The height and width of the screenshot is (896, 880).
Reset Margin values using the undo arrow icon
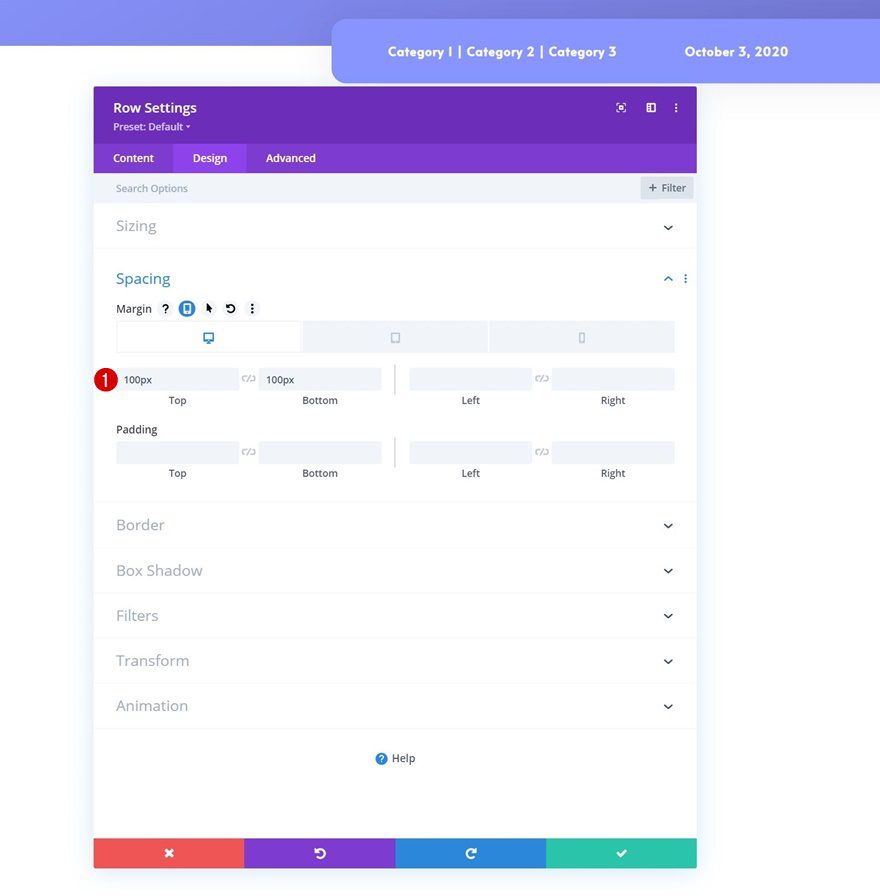click(x=230, y=308)
